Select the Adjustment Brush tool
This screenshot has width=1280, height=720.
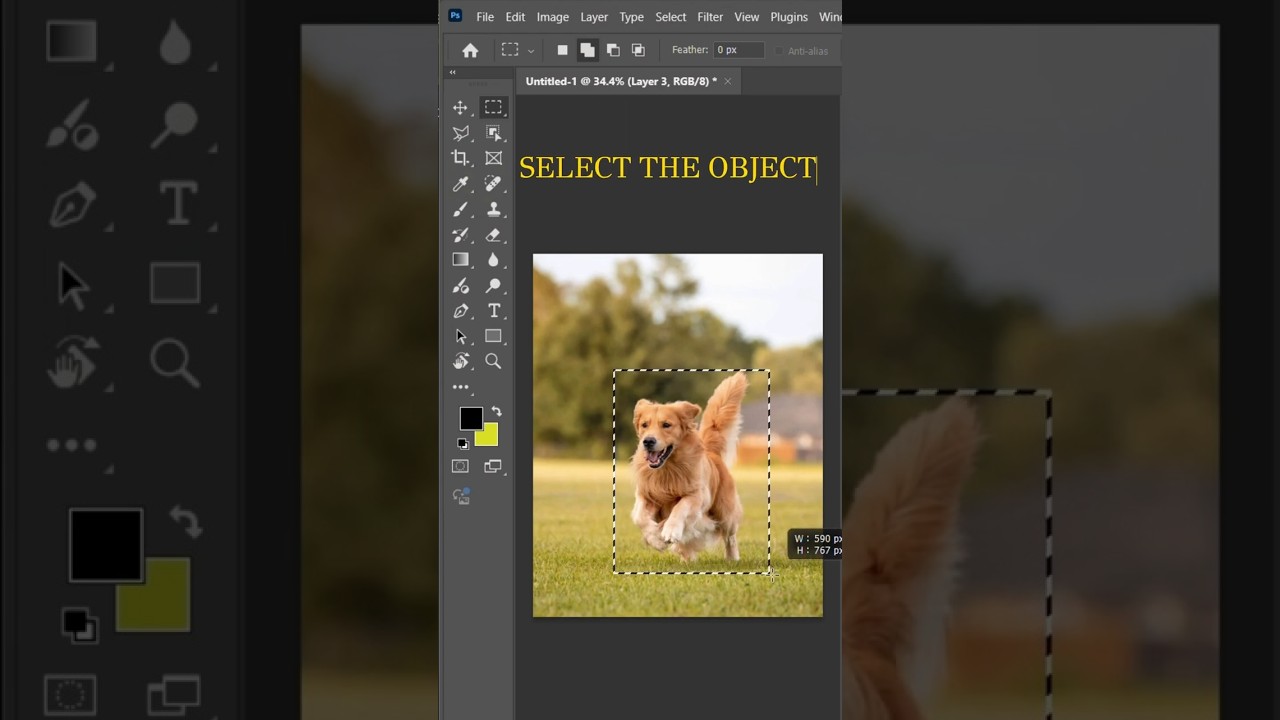460,286
